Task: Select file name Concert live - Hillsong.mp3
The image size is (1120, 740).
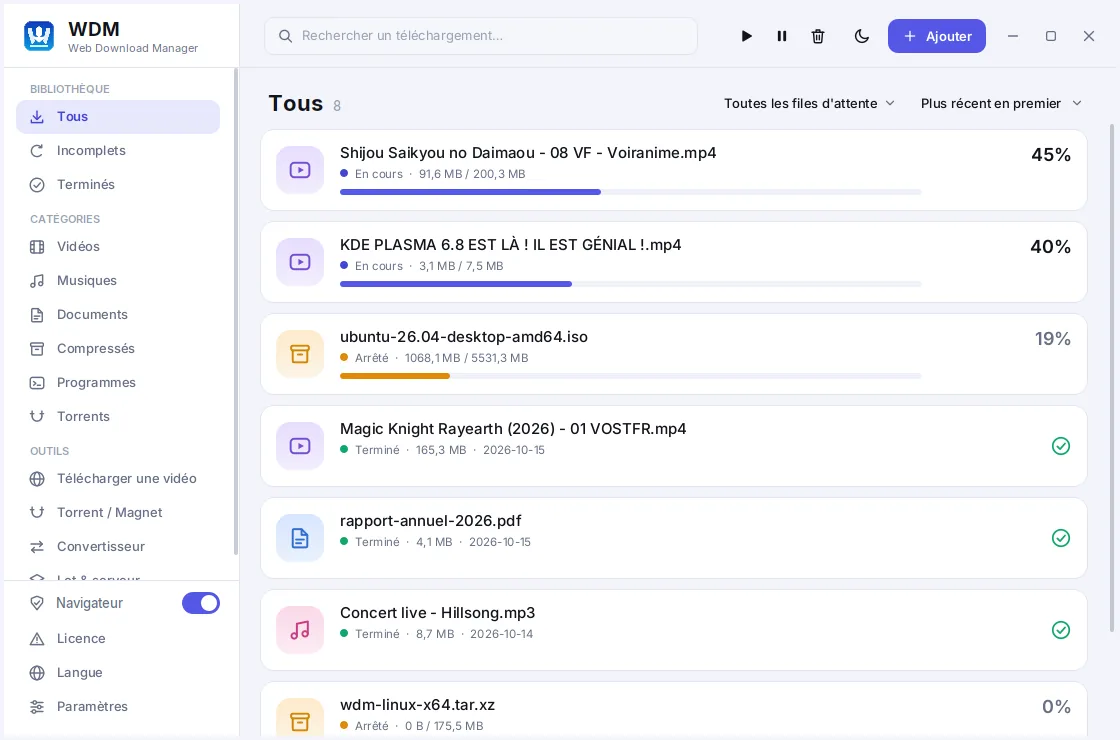Action: coord(437,613)
